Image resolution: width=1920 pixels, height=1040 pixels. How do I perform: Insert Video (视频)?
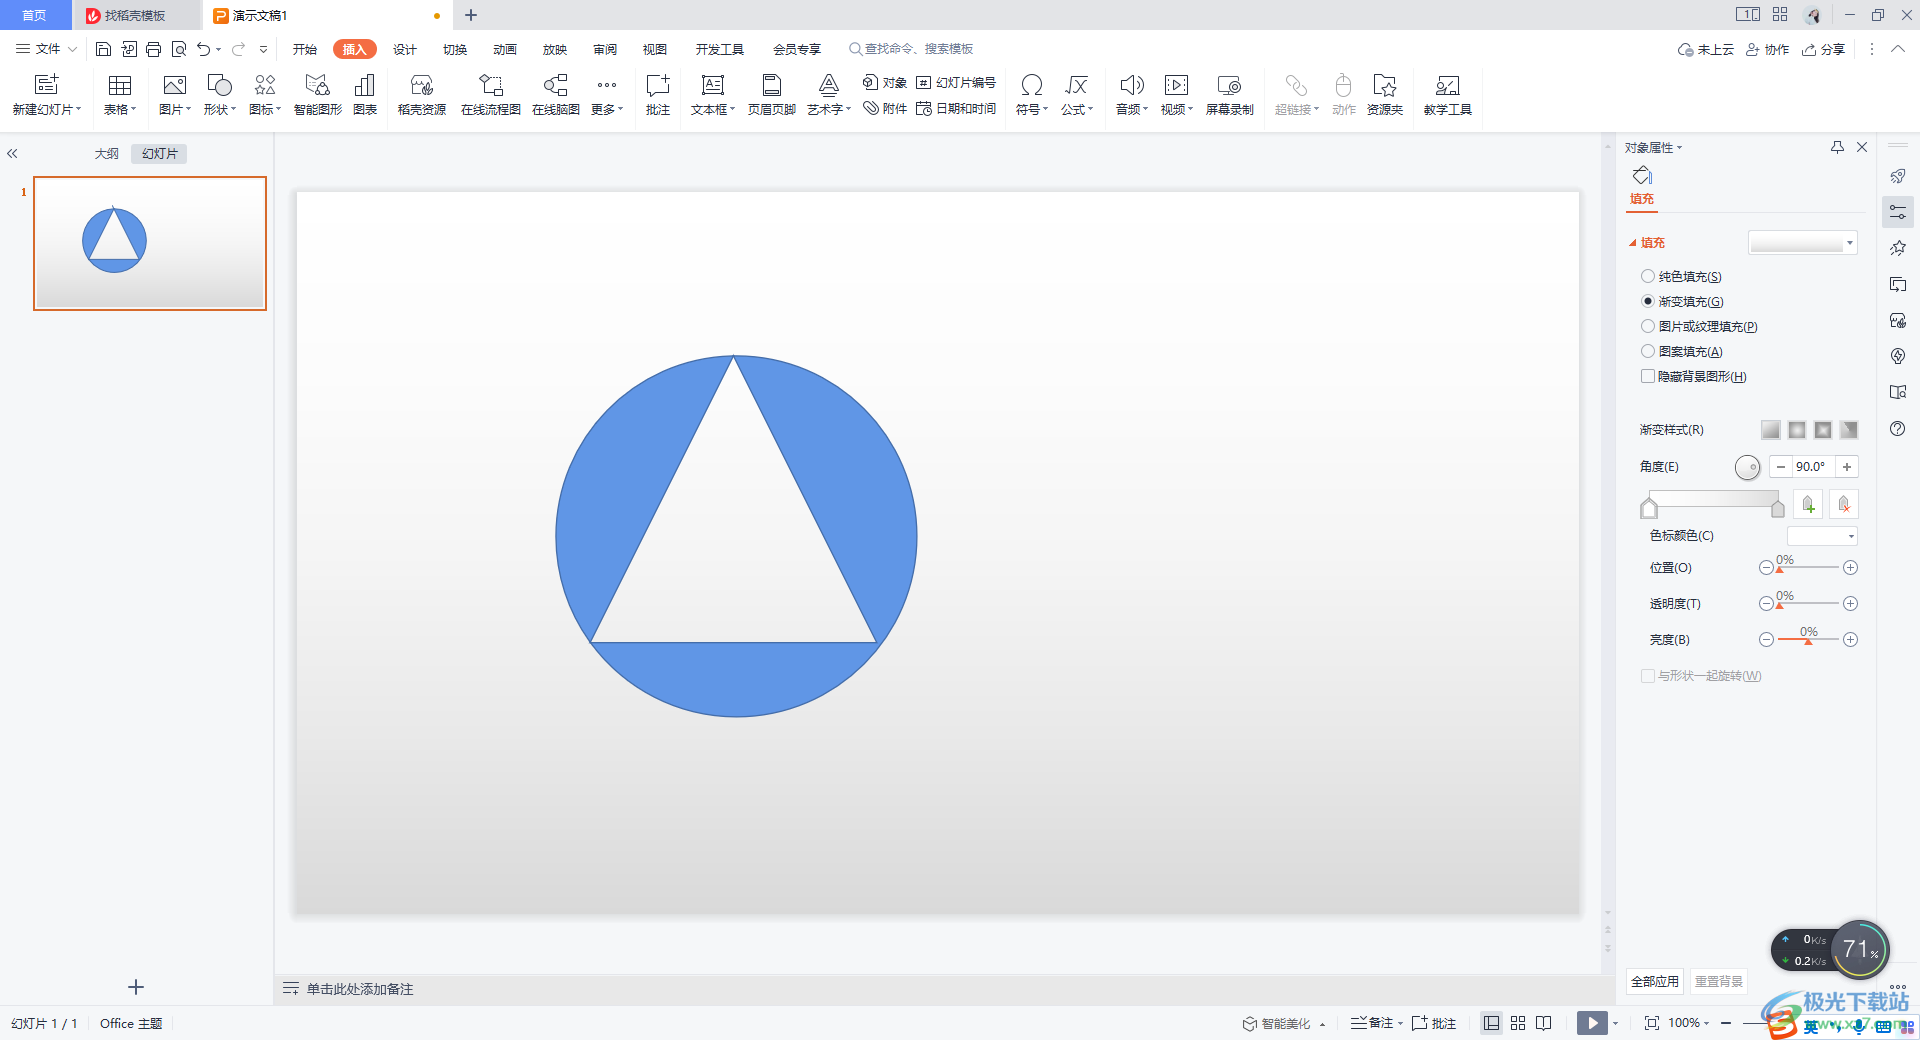(x=1177, y=94)
